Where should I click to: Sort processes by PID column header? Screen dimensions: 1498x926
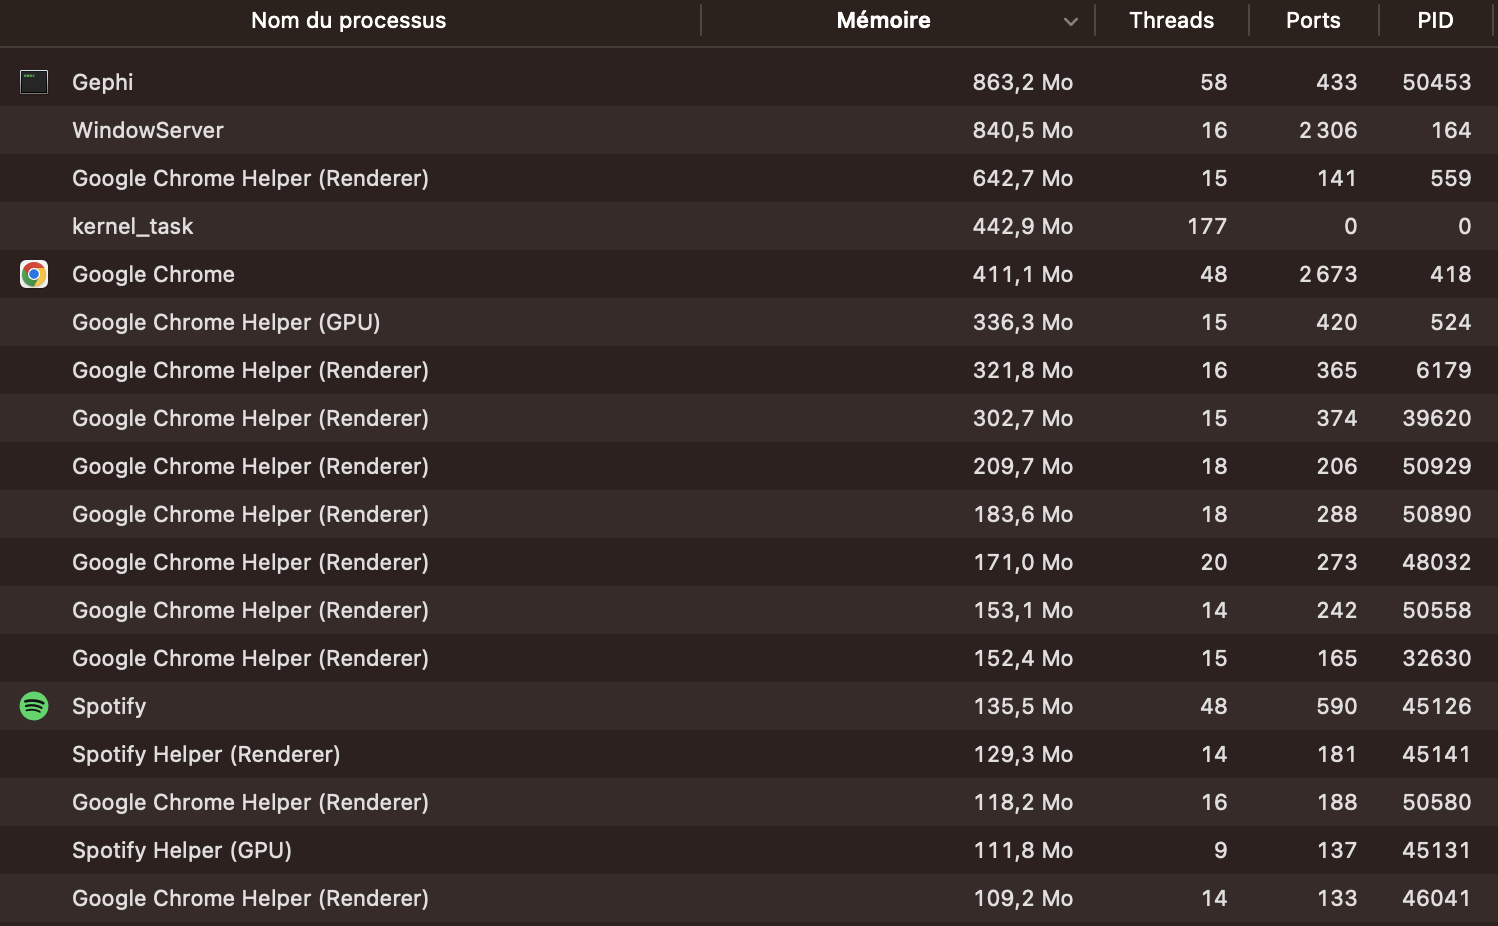[1435, 21]
